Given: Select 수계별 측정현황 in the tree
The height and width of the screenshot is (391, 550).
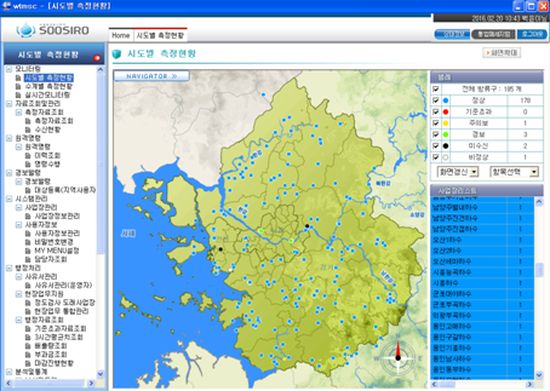Looking at the screenshot, I should pyautogui.click(x=48, y=86).
